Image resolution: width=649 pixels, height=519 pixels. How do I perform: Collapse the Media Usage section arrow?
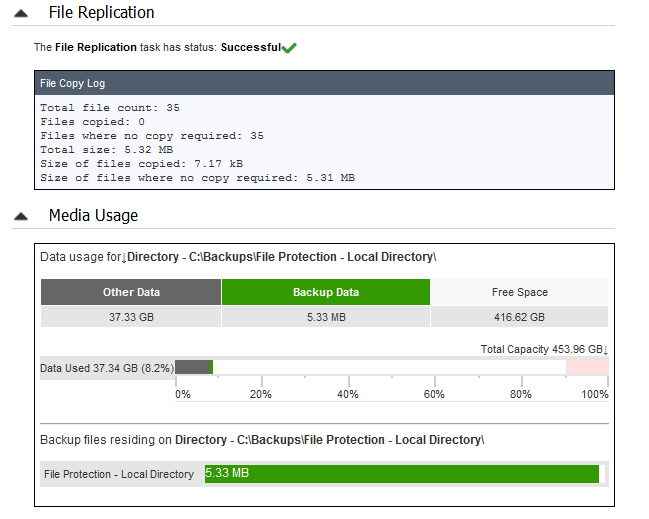coord(21,216)
